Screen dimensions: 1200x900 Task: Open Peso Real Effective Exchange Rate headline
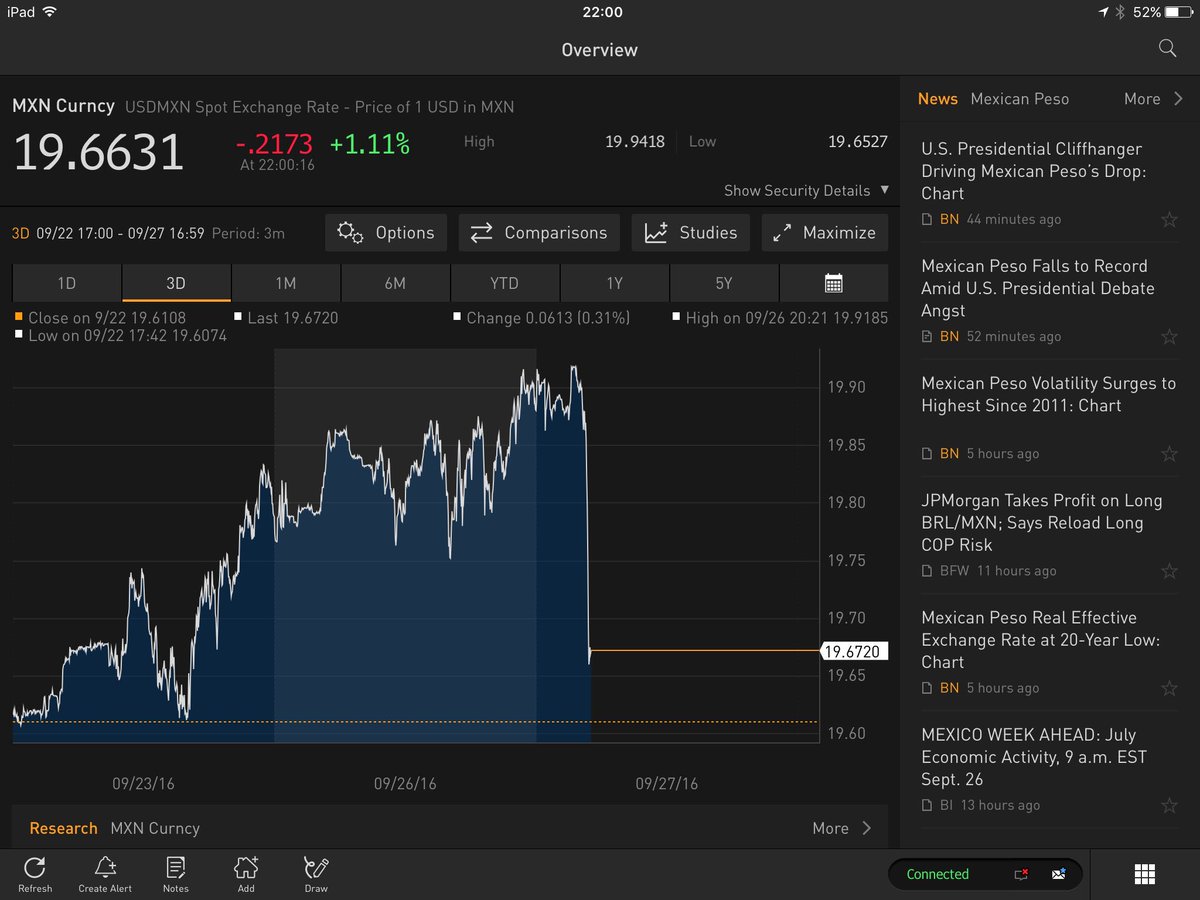coord(1040,639)
